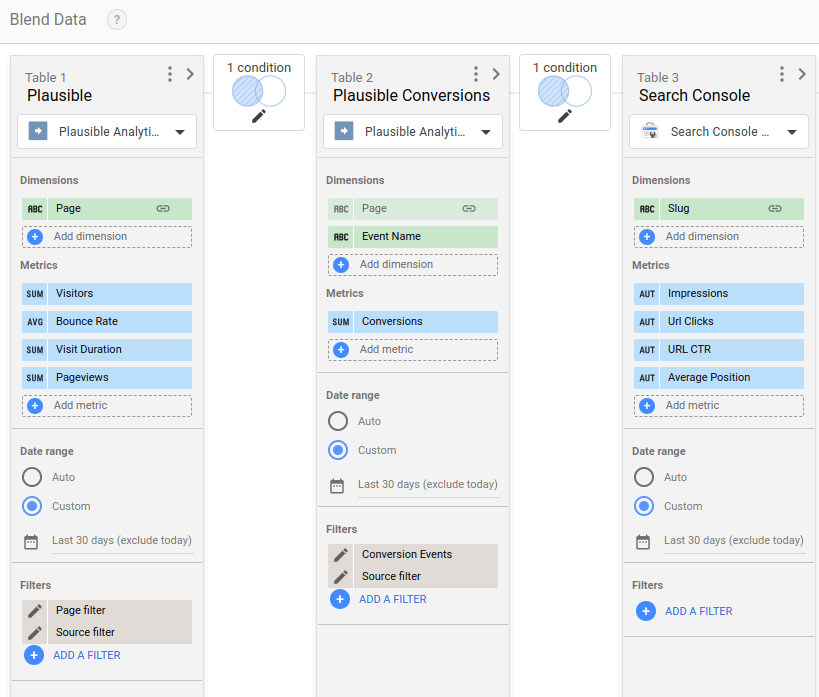Open the Search Console data source dropdown
Screen dimensions: 819x697
pos(718,131)
